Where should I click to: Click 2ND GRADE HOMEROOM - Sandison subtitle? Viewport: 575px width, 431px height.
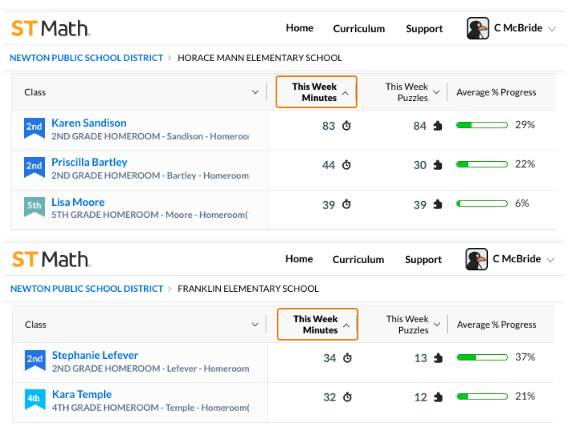tap(150, 136)
